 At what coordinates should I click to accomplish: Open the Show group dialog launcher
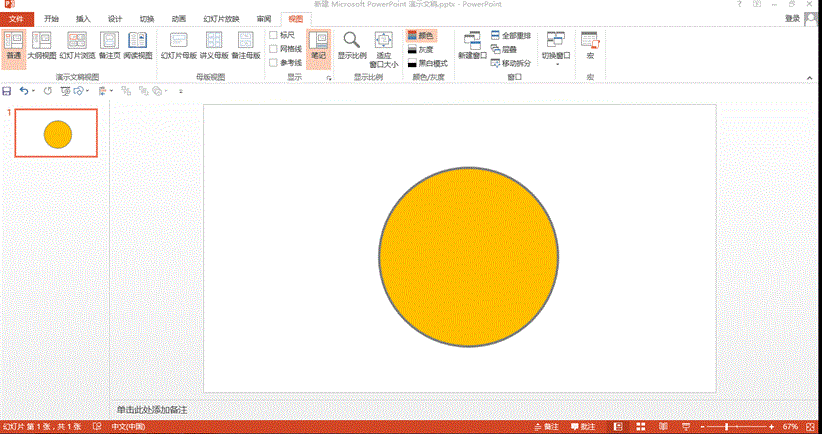tap(328, 77)
